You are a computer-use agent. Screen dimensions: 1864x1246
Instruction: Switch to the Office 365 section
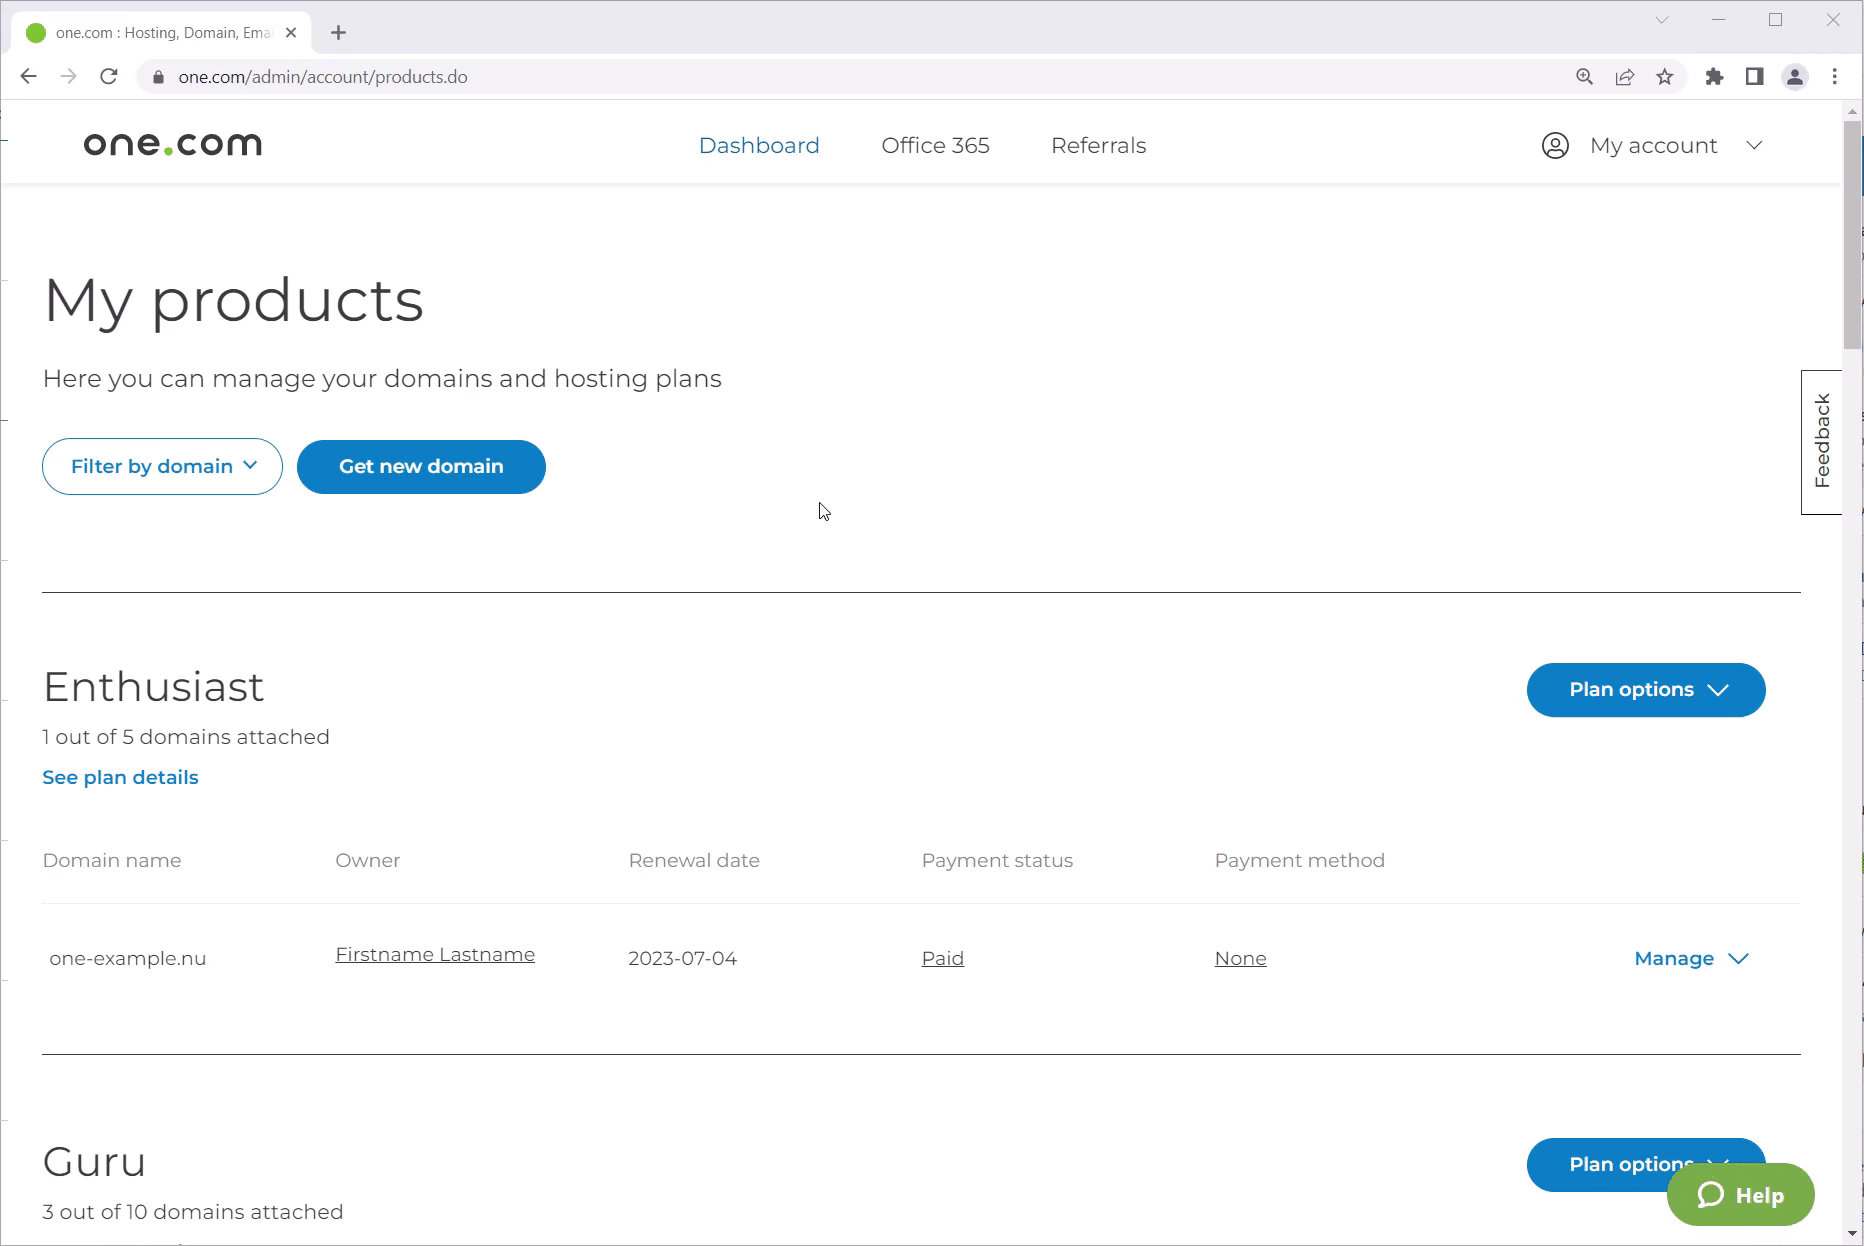click(x=935, y=145)
